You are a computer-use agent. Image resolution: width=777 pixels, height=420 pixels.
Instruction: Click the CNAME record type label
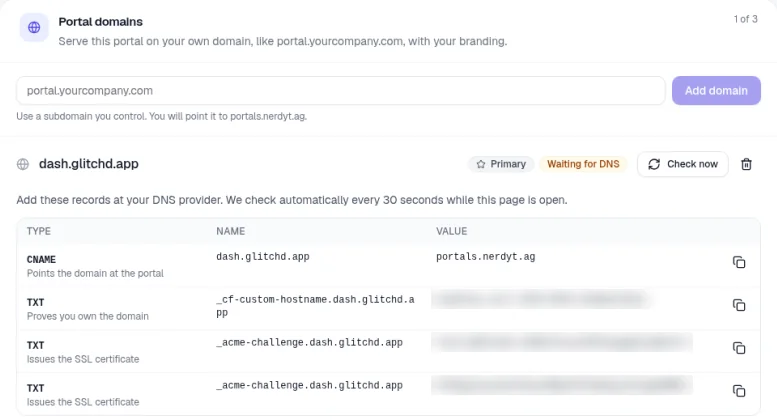click(41, 260)
